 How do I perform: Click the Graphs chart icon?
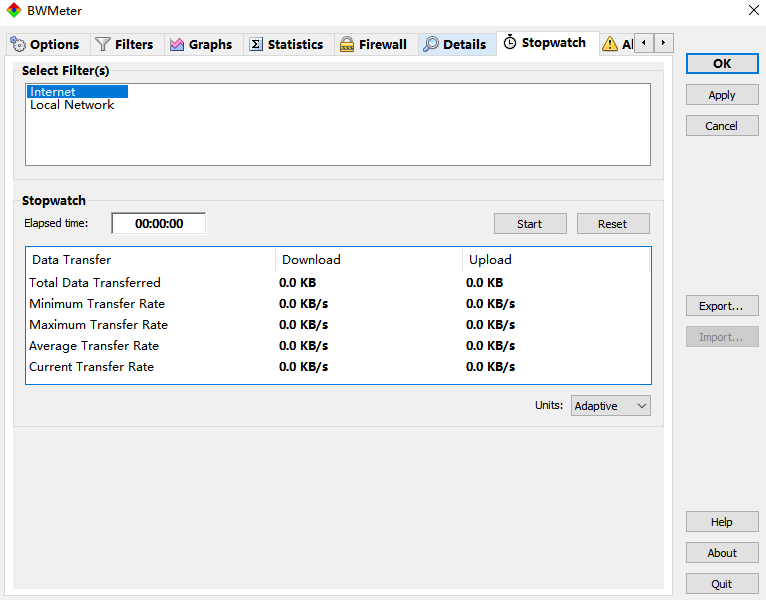point(177,44)
